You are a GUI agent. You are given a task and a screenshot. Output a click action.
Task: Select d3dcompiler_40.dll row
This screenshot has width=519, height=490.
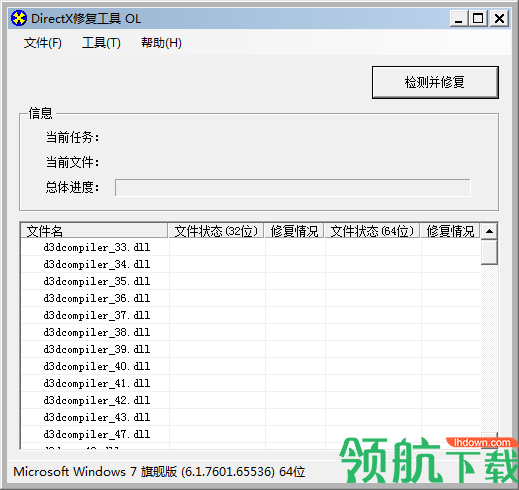[251, 366]
